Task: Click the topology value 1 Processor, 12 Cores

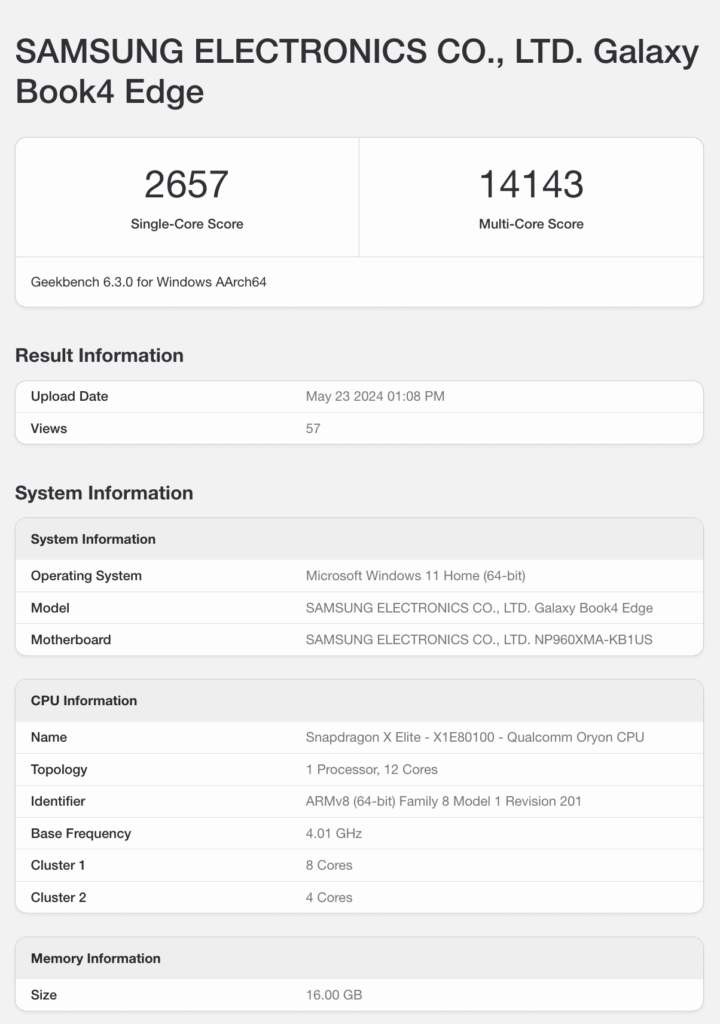Action: 371,769
